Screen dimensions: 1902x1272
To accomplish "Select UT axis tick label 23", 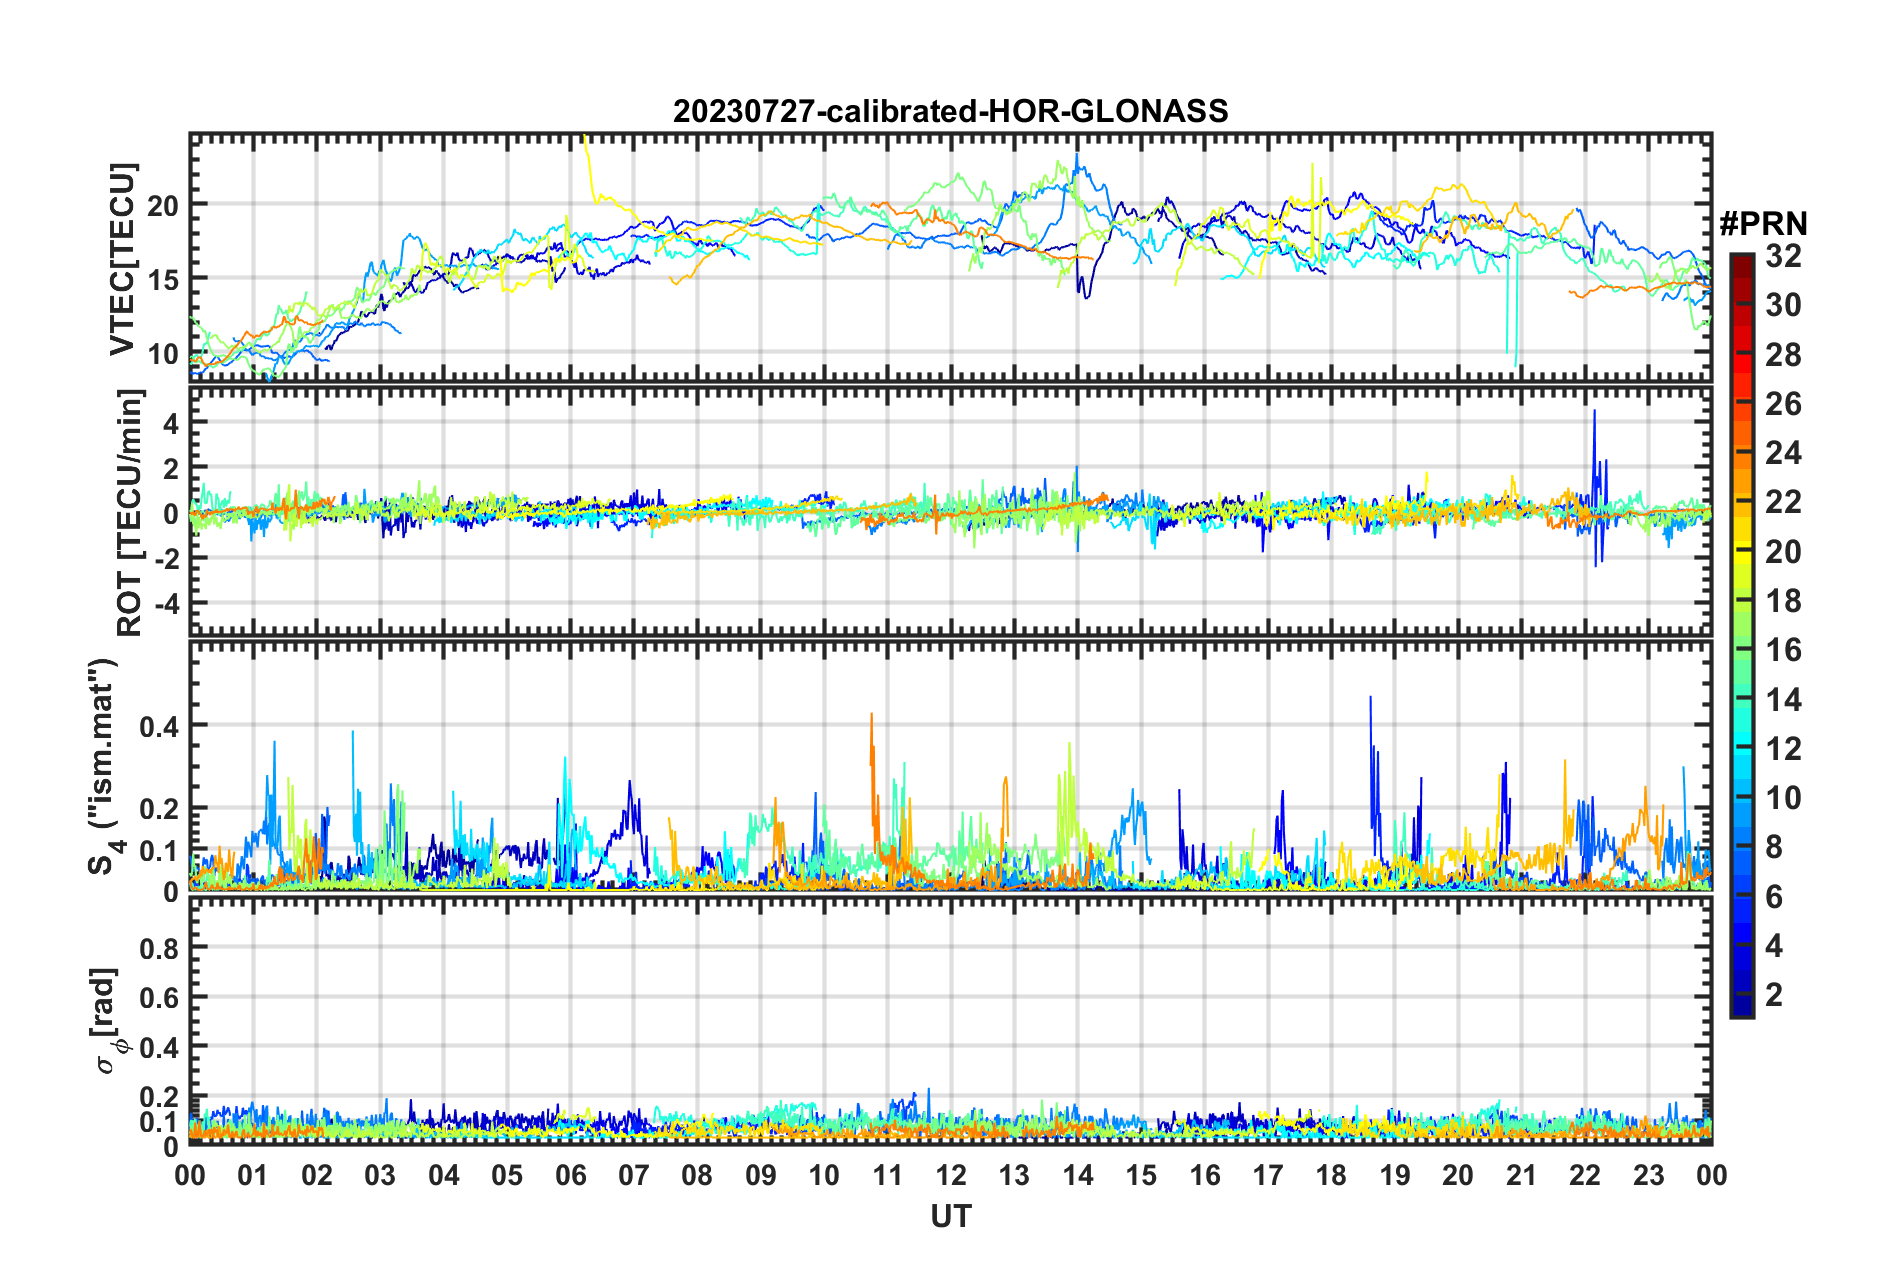I will 1649,1176.
